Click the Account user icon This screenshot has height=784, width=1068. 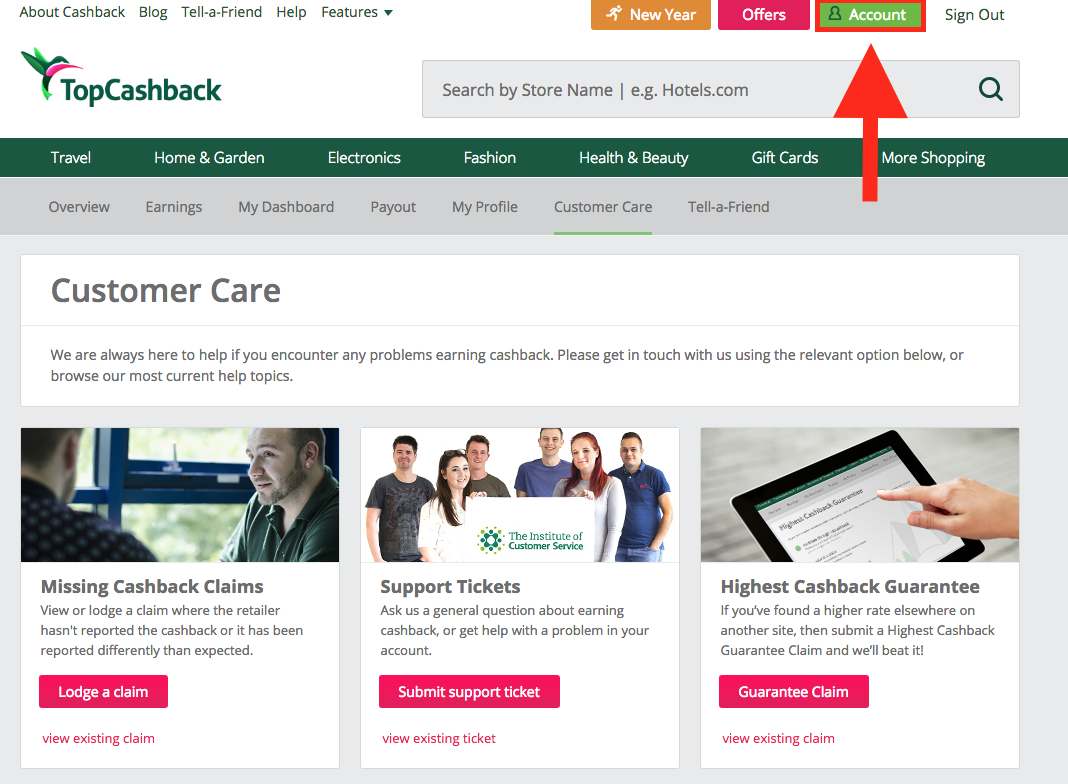pos(834,14)
